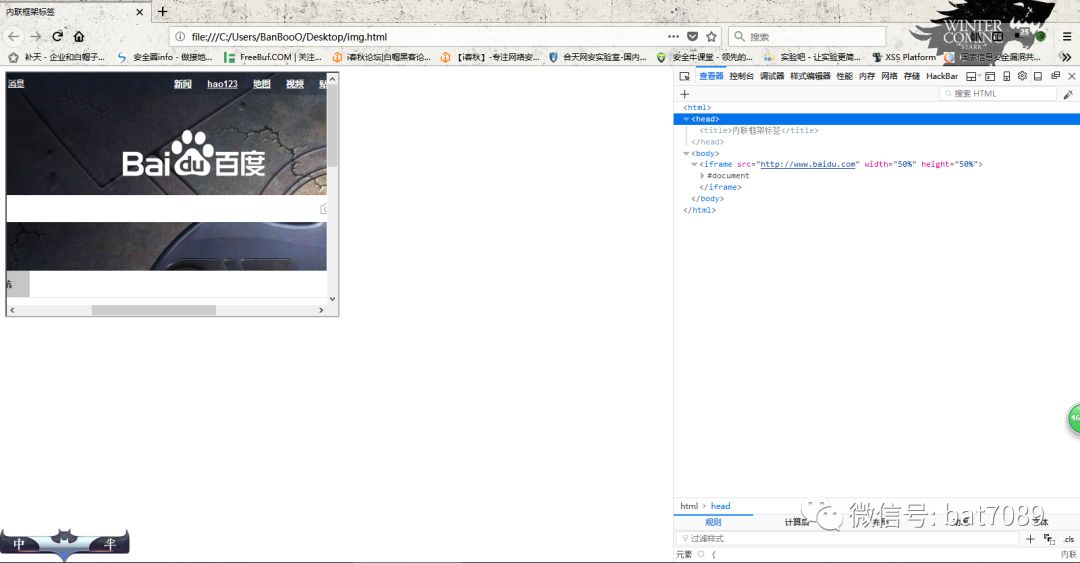This screenshot has height=563, width=1080.
Task: Switch to the 存储 Storage tab
Action: pos(912,76)
